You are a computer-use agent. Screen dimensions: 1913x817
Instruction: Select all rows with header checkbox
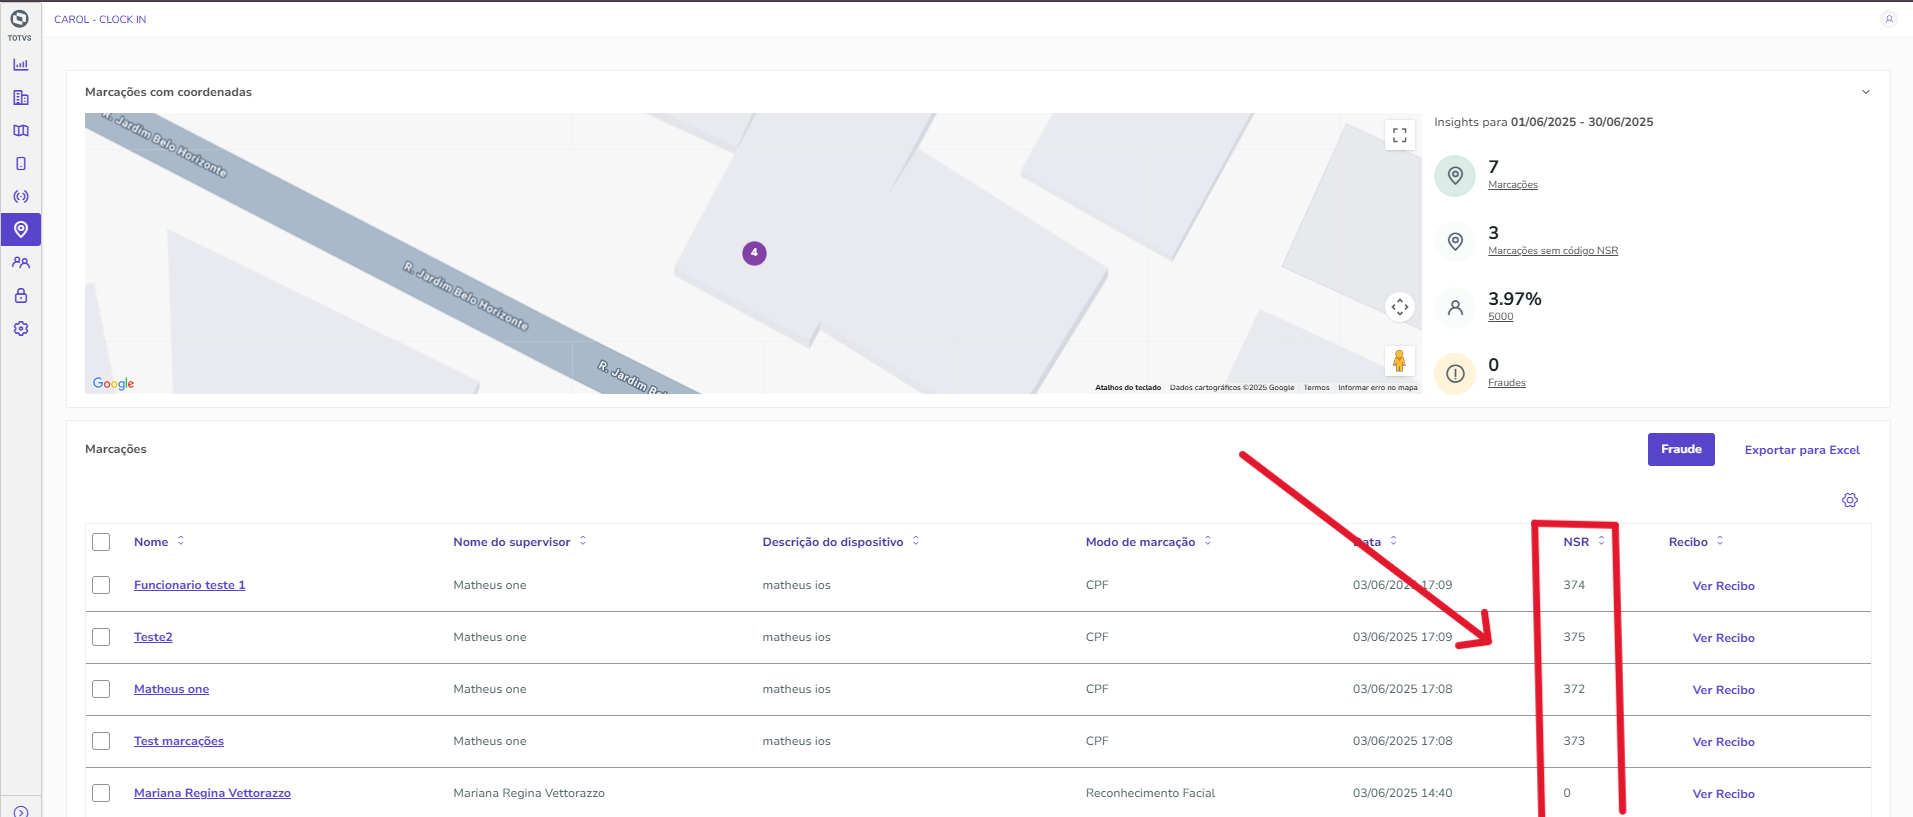click(x=101, y=542)
